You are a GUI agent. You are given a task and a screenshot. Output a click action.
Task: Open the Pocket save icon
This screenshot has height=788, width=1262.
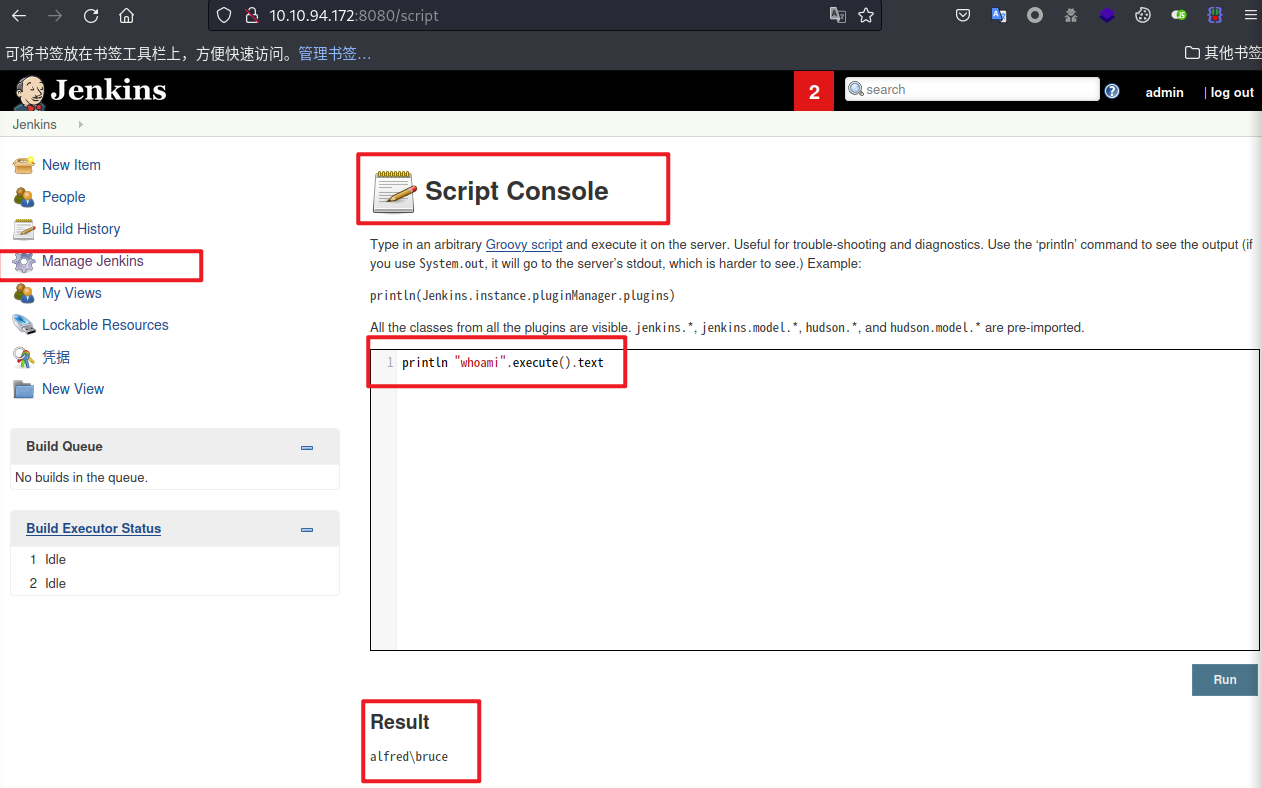pyautogui.click(x=963, y=15)
